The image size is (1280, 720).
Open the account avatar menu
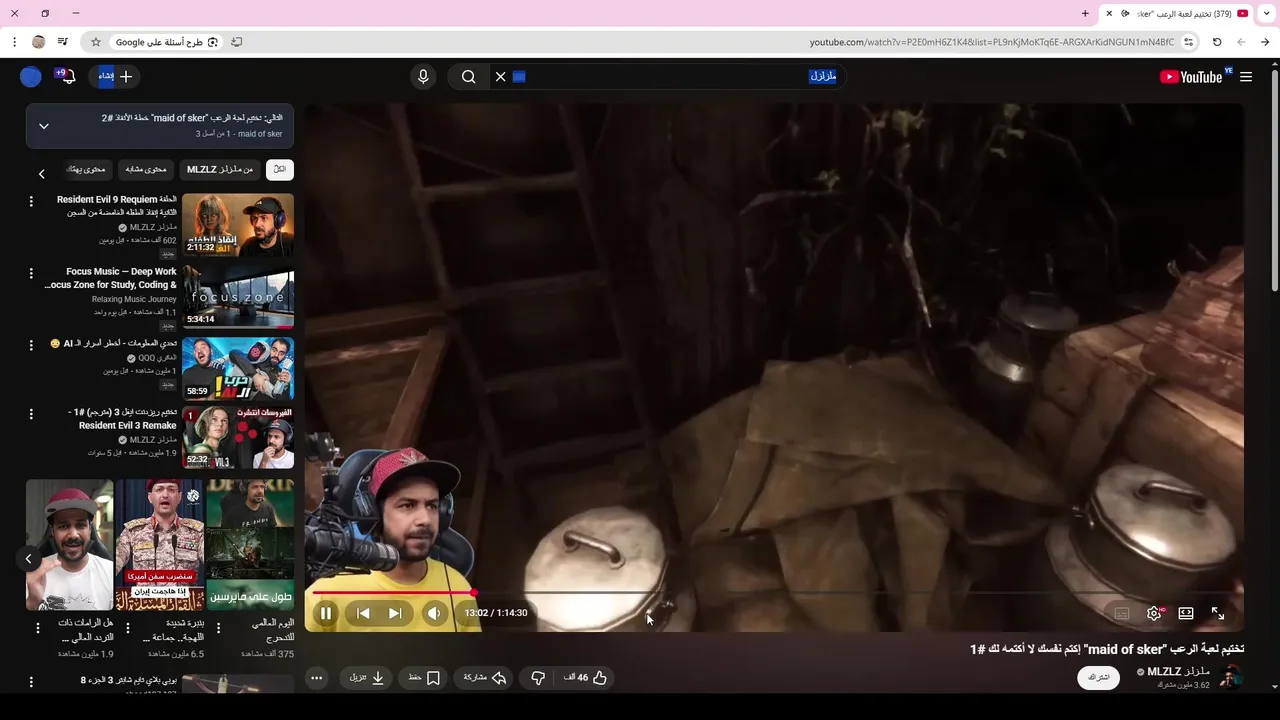point(31,76)
